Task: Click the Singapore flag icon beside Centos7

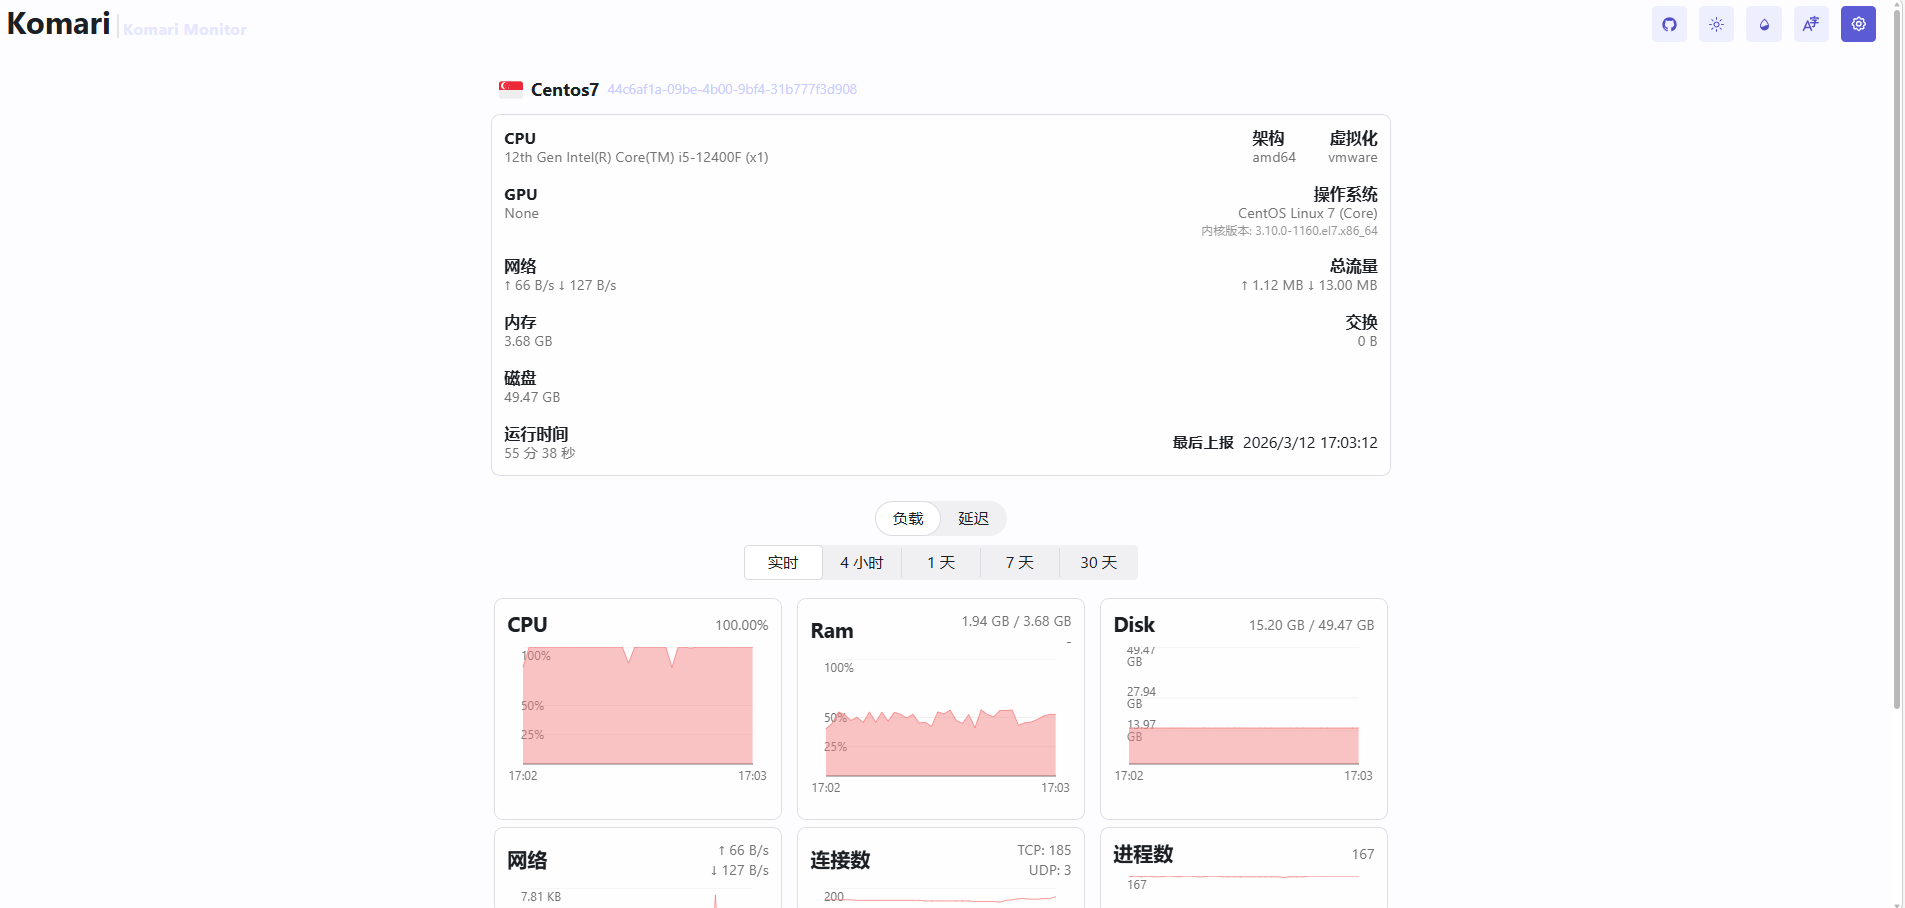Action: pos(511,89)
